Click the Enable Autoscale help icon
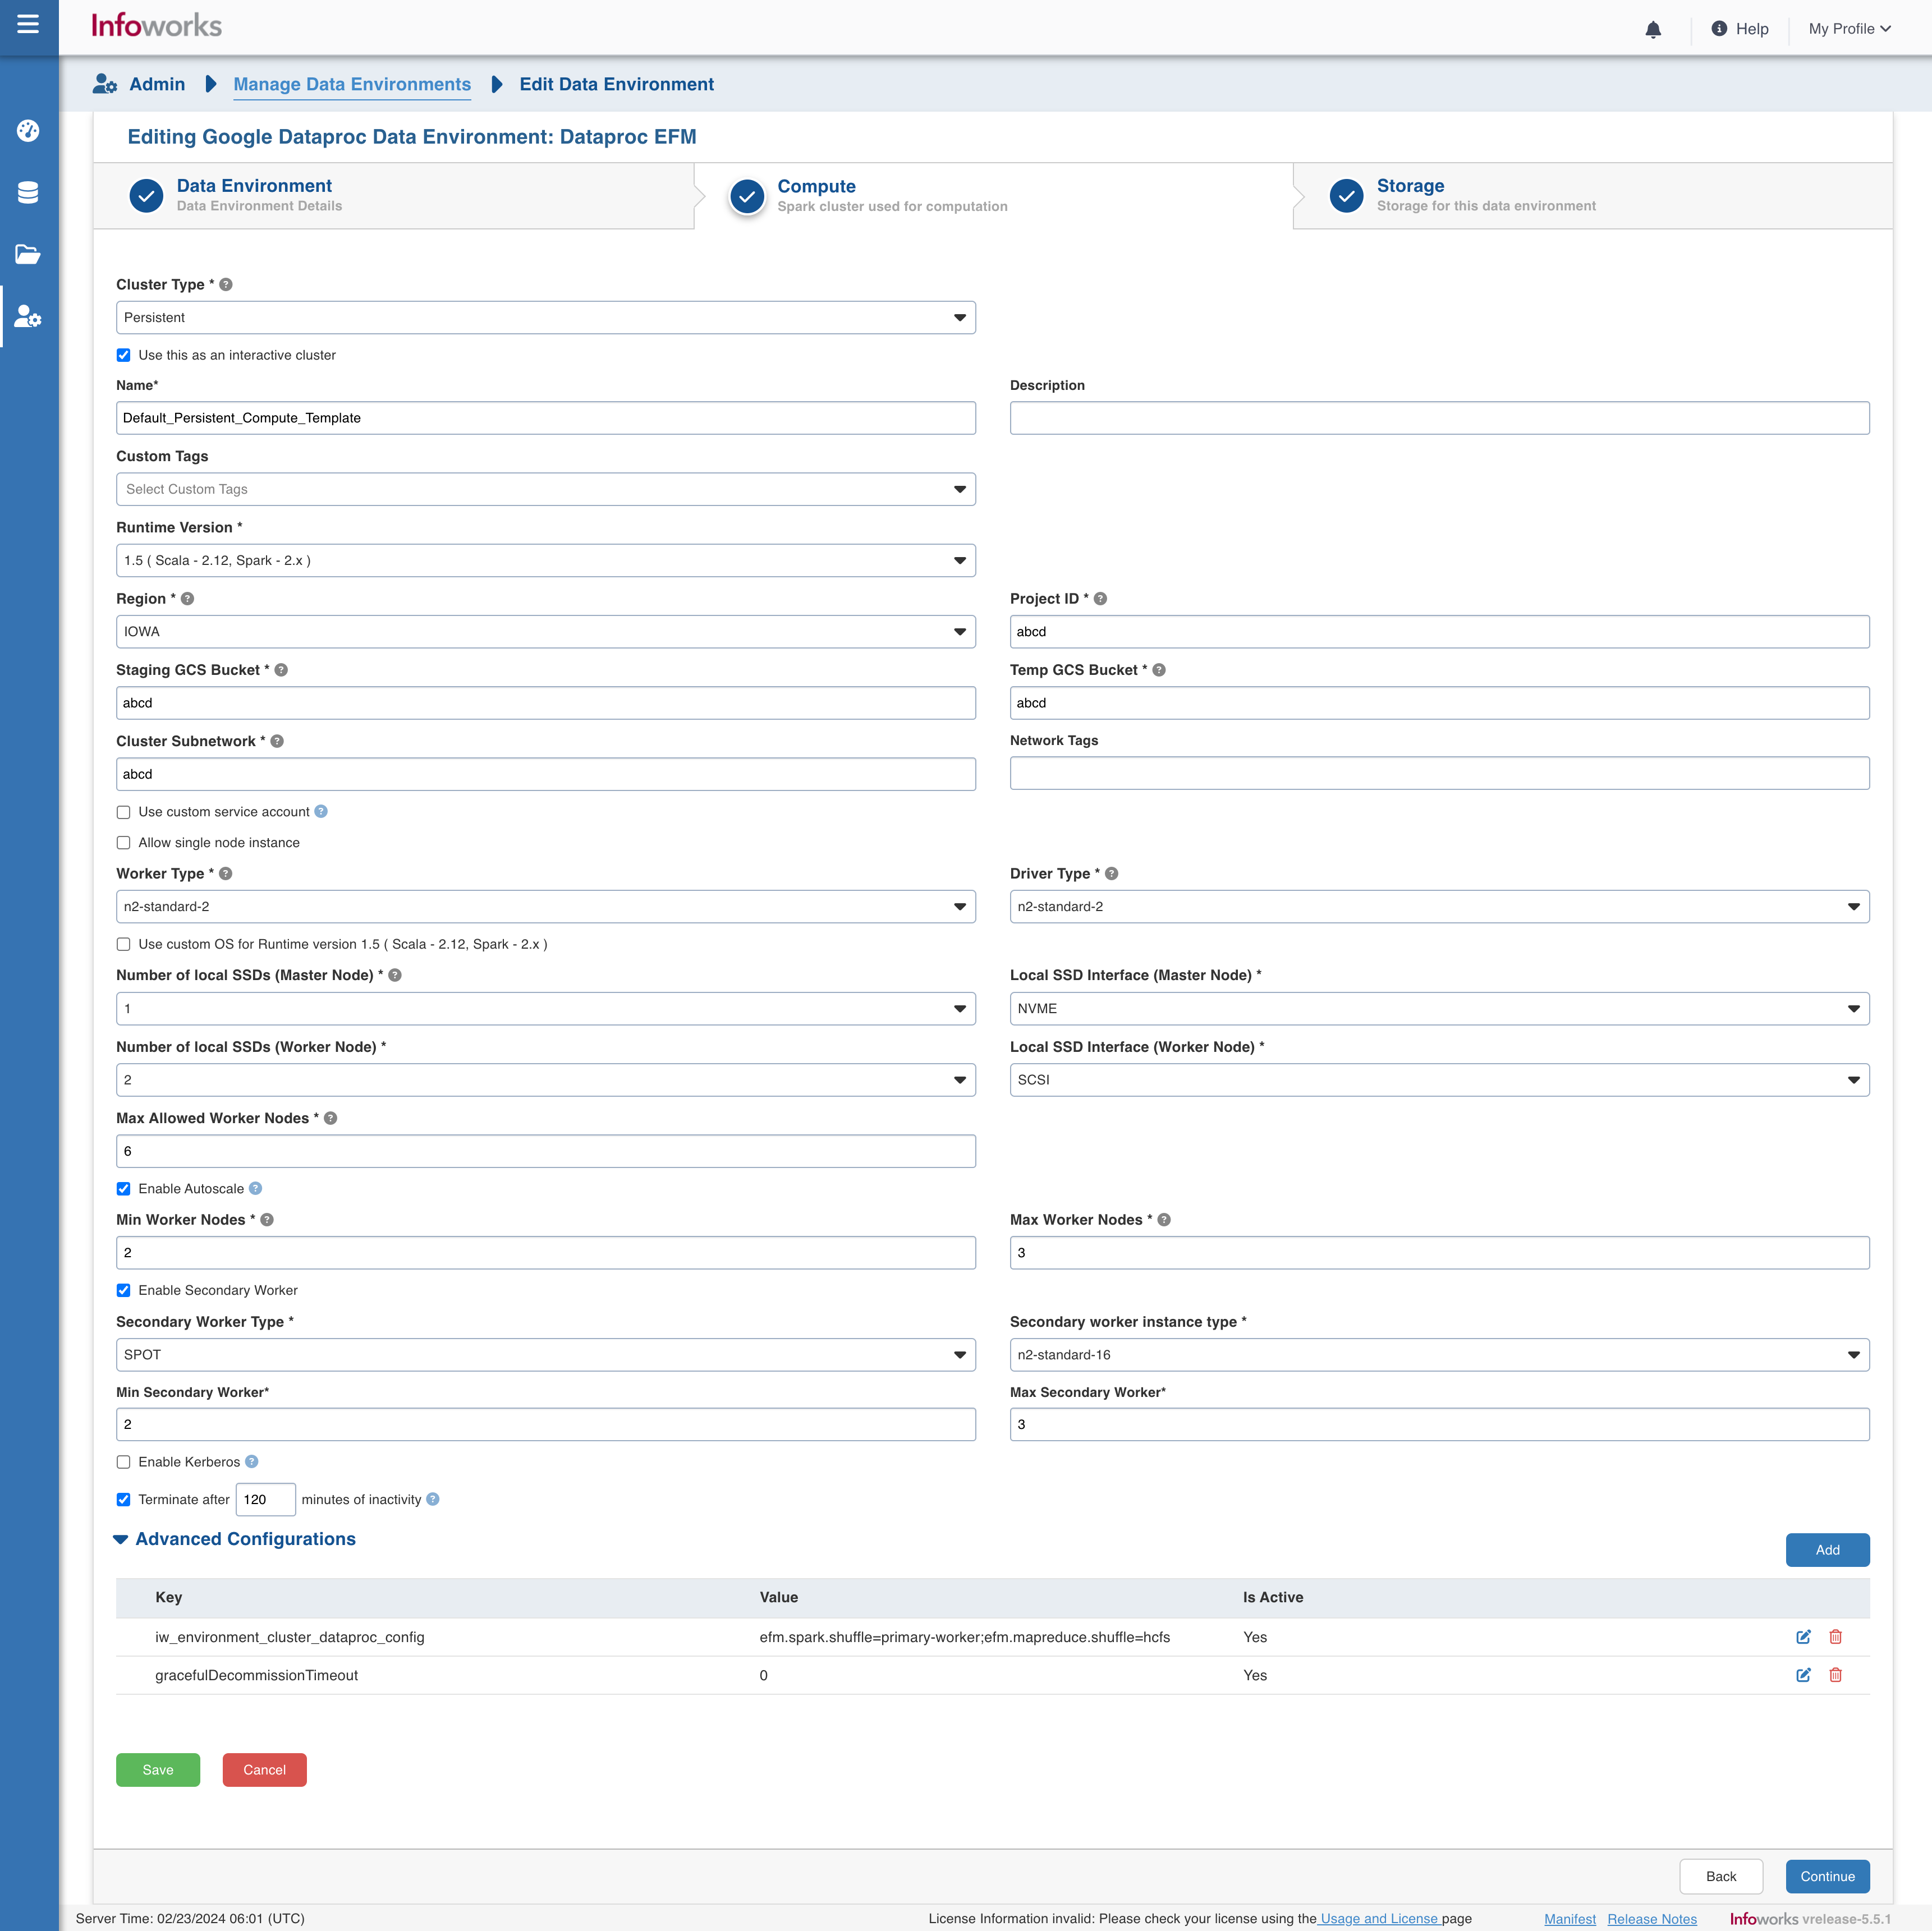Screen dimensions: 1932x1931 tap(255, 1189)
